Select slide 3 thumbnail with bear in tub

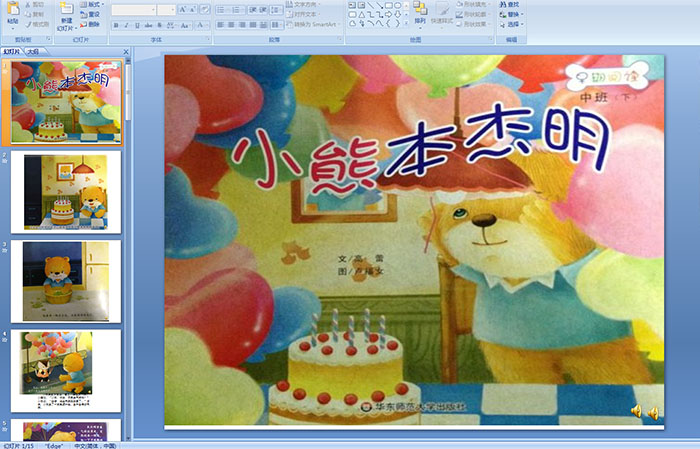coord(66,281)
